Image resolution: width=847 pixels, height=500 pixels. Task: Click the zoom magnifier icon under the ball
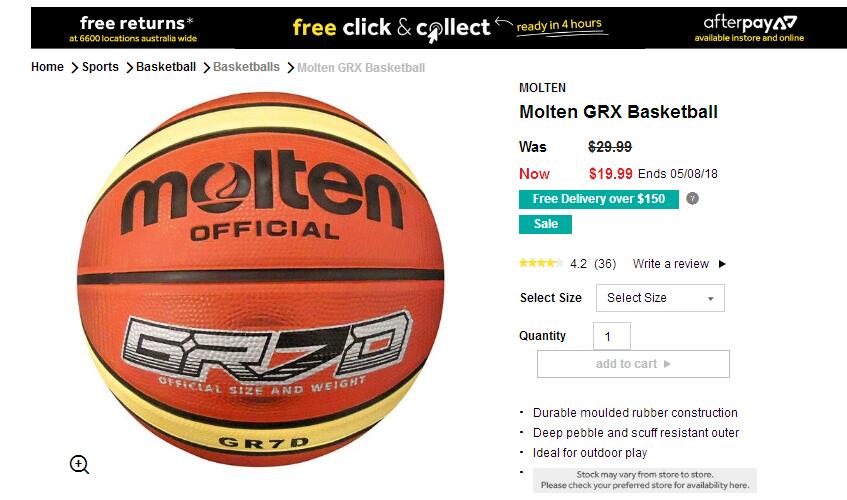click(79, 464)
